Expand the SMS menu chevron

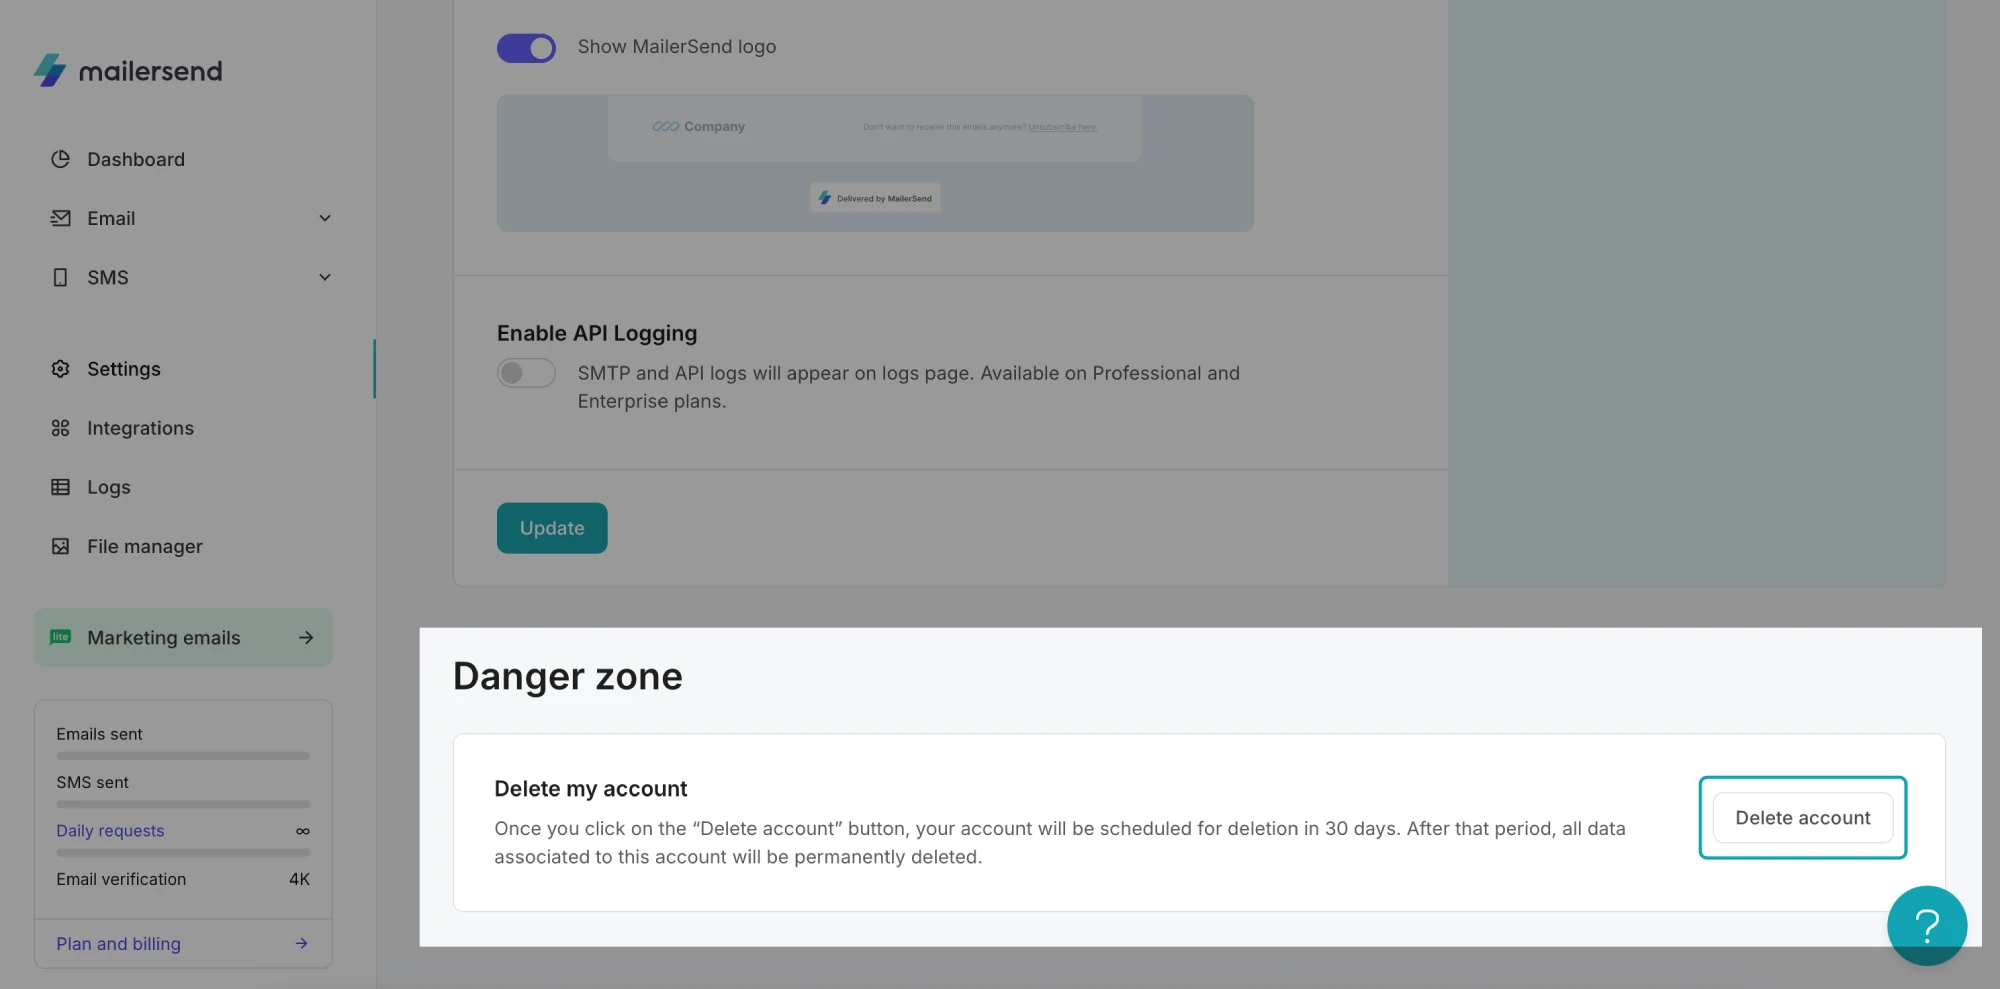(x=325, y=277)
